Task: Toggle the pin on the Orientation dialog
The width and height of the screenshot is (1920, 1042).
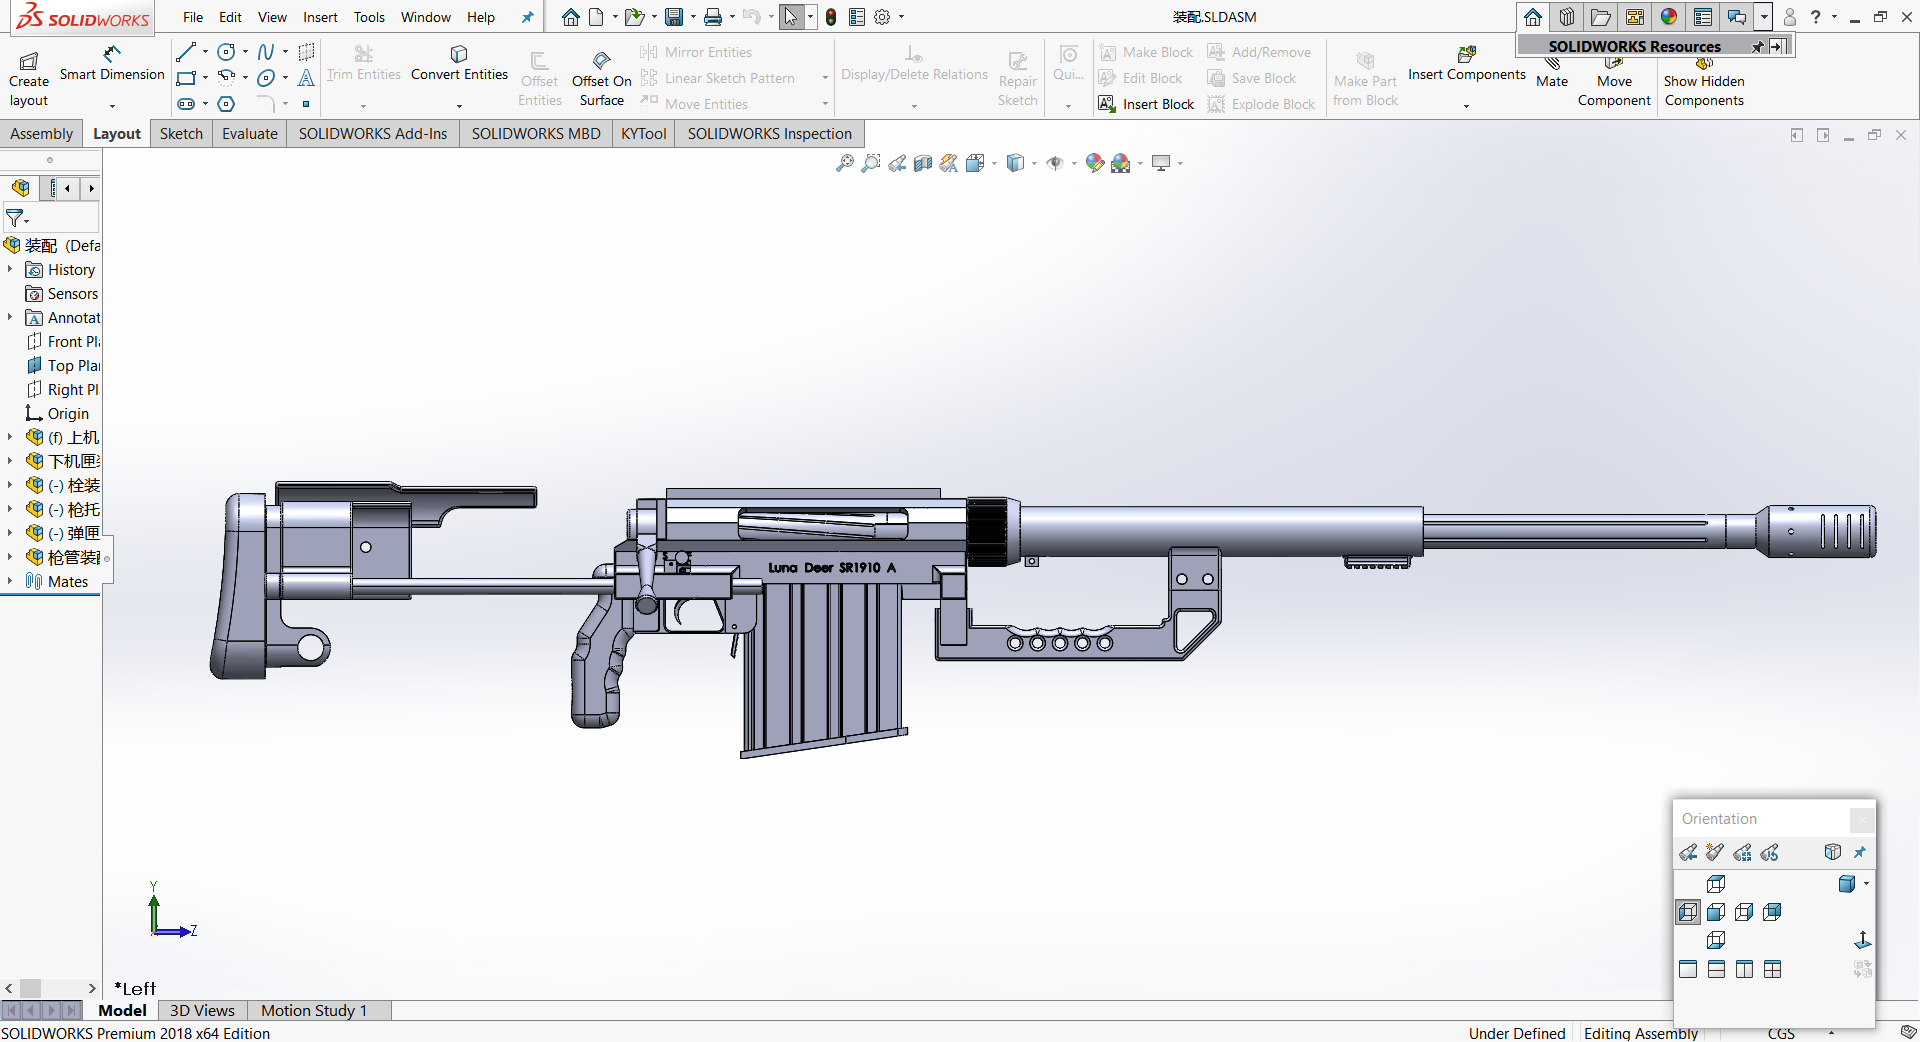Action: [x=1860, y=852]
